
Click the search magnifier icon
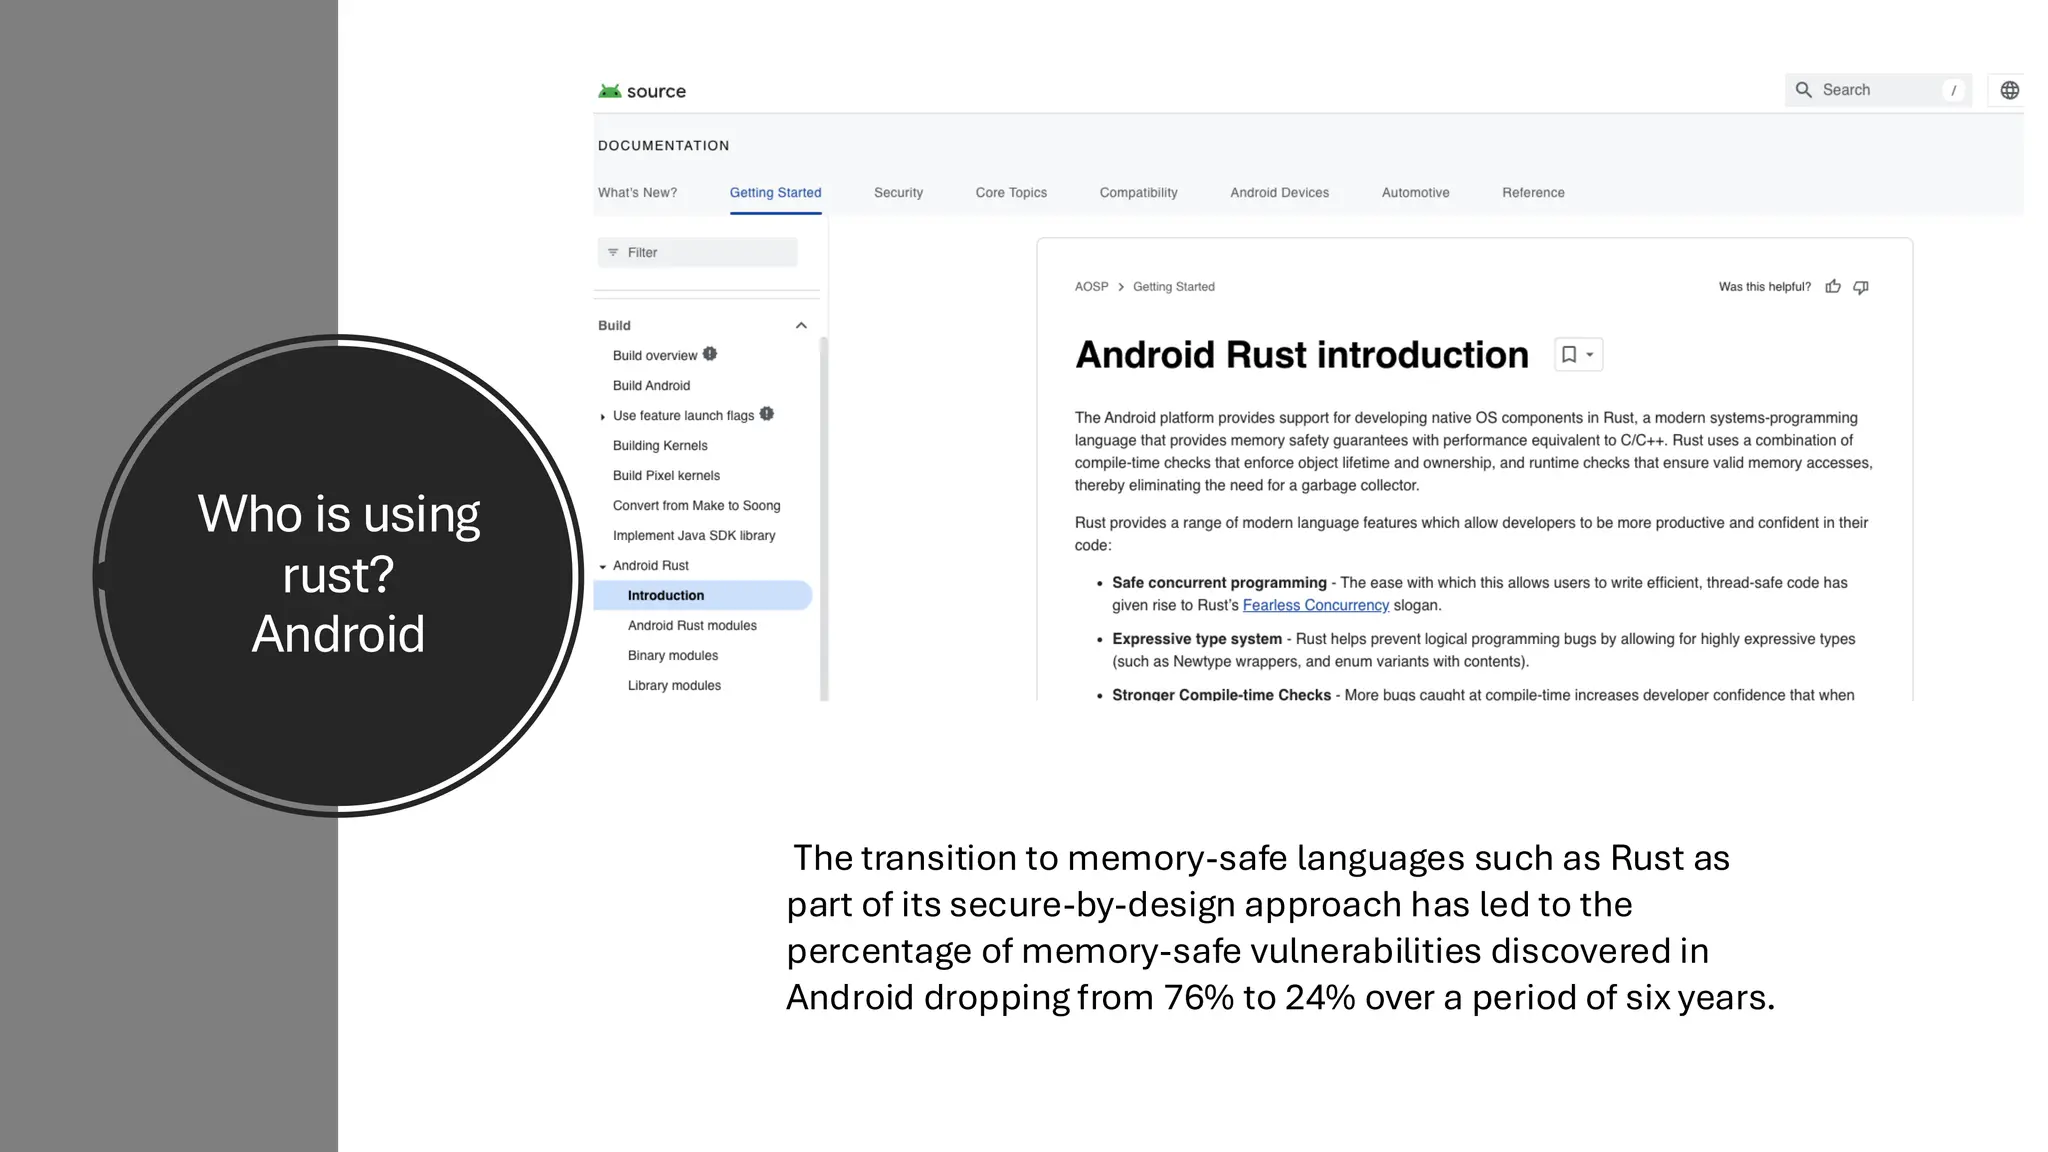click(x=1803, y=90)
